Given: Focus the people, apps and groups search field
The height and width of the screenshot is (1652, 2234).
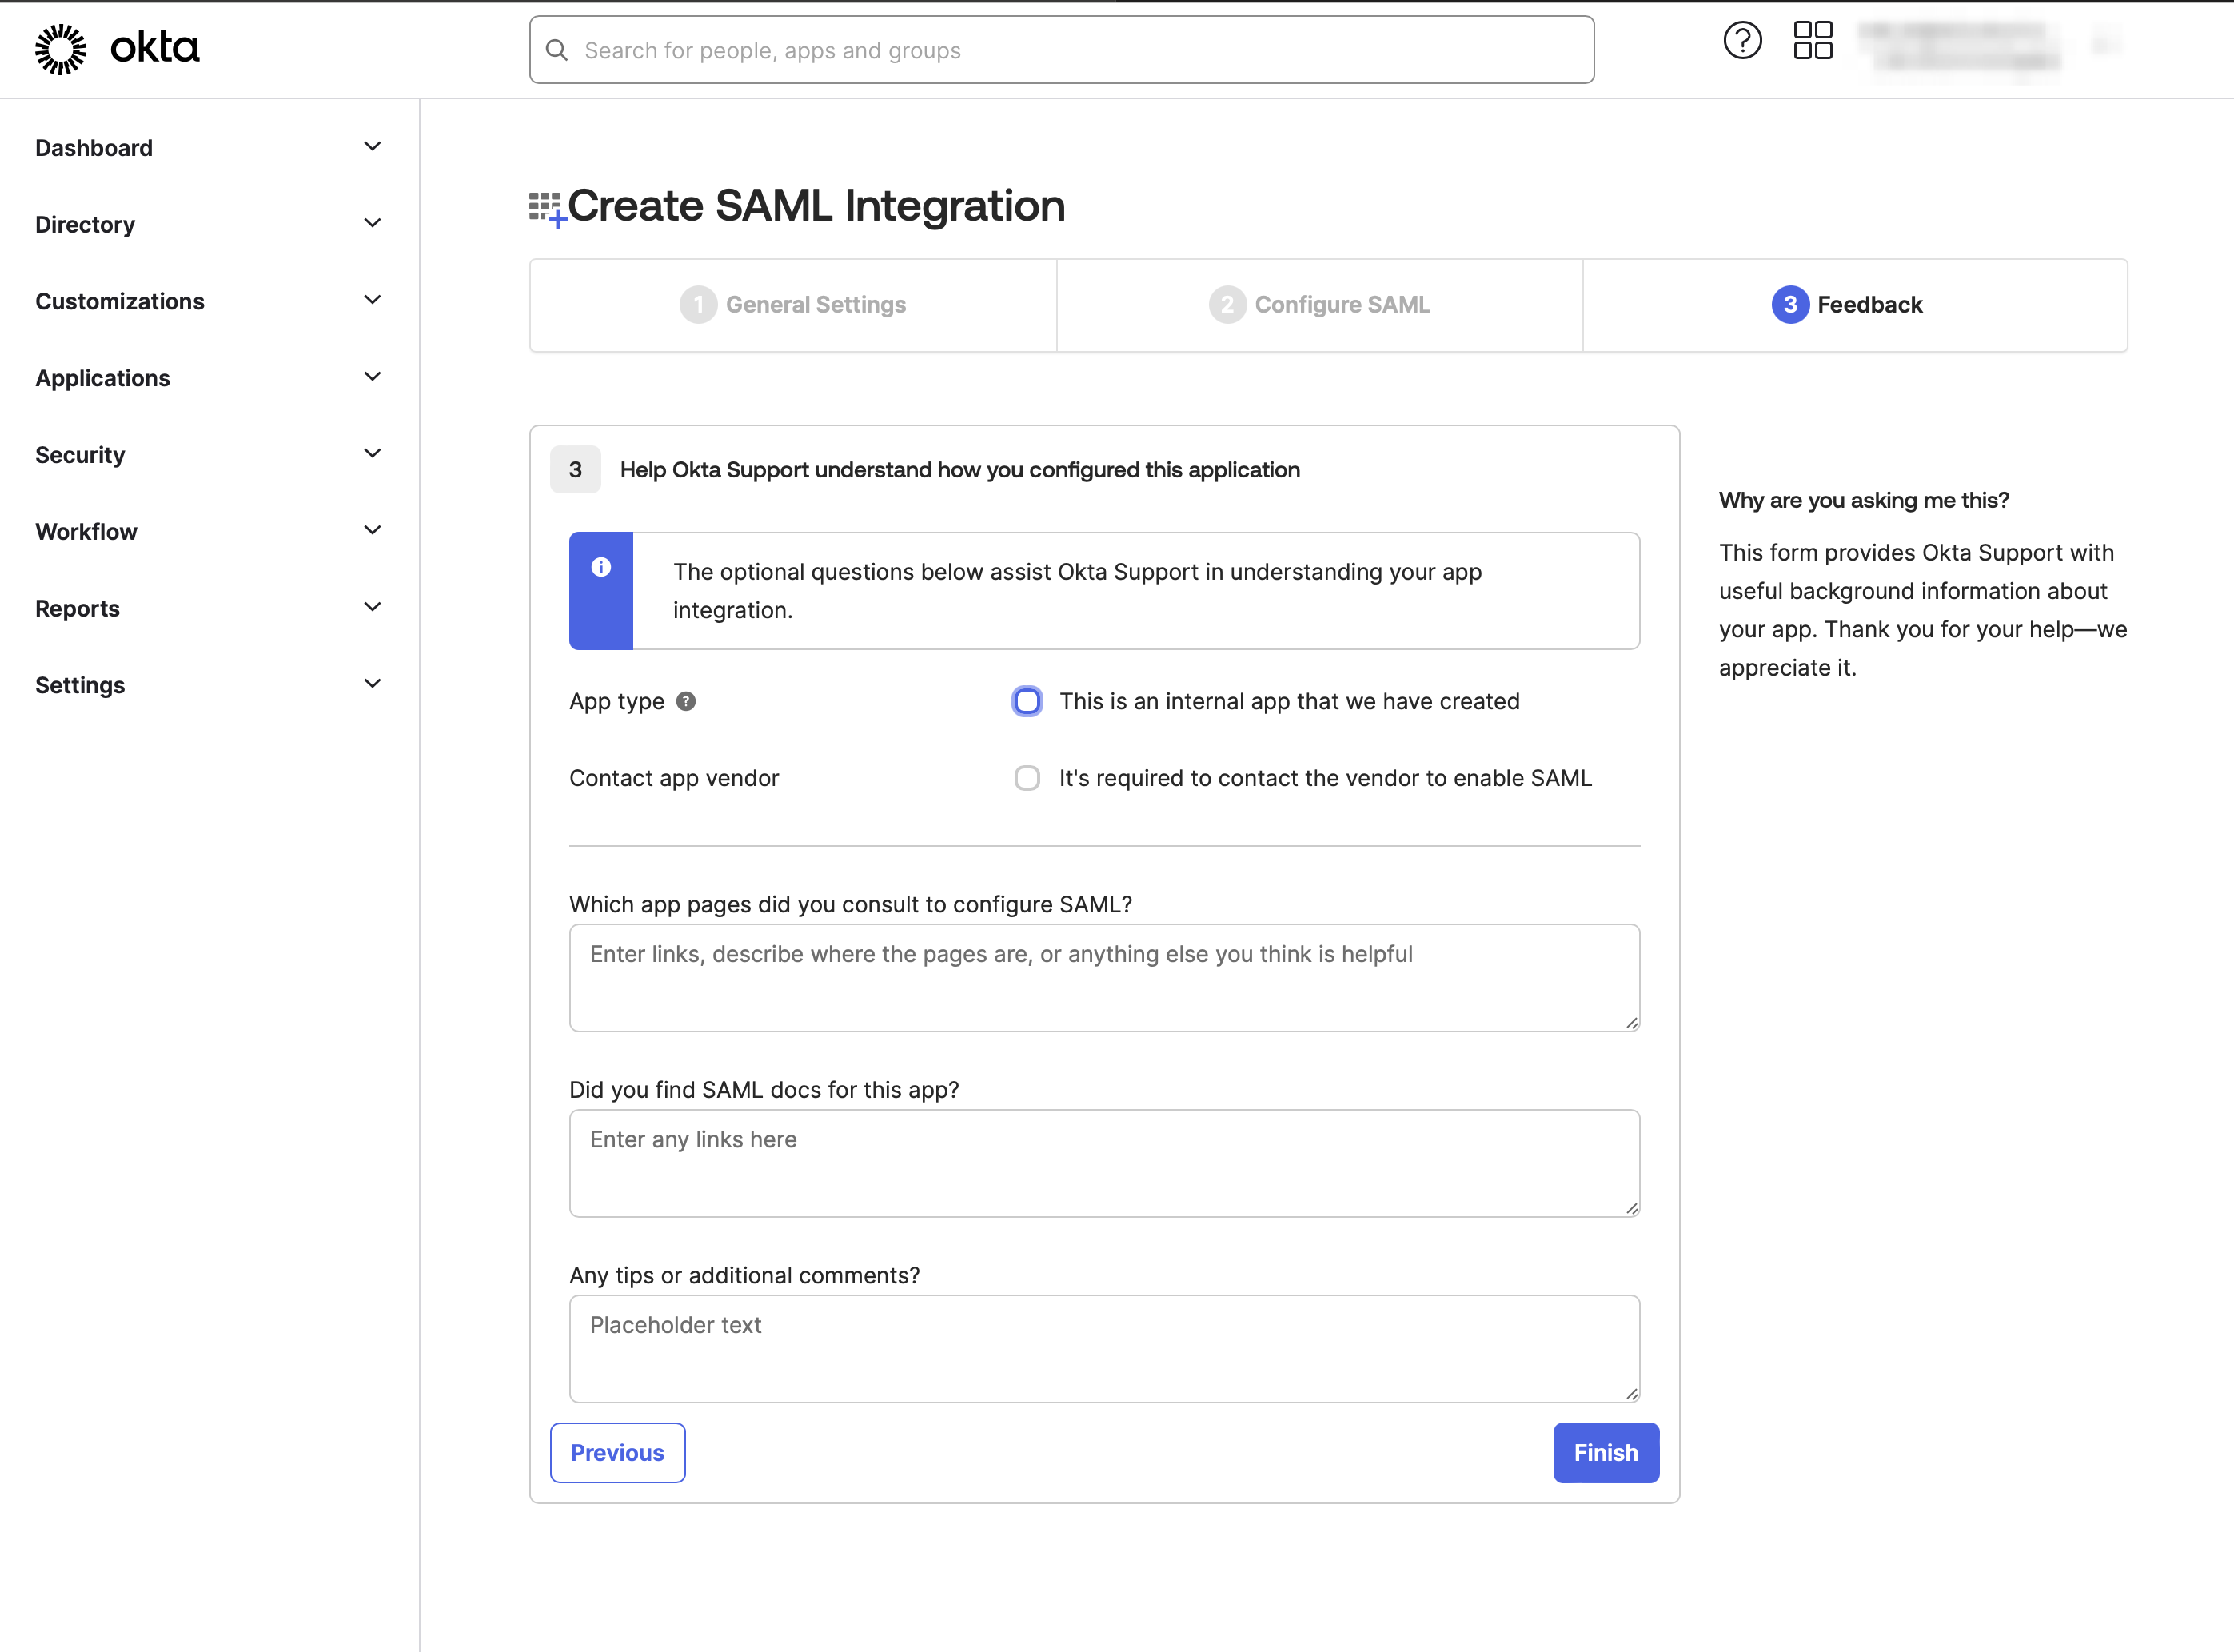Looking at the screenshot, I should [1062, 50].
